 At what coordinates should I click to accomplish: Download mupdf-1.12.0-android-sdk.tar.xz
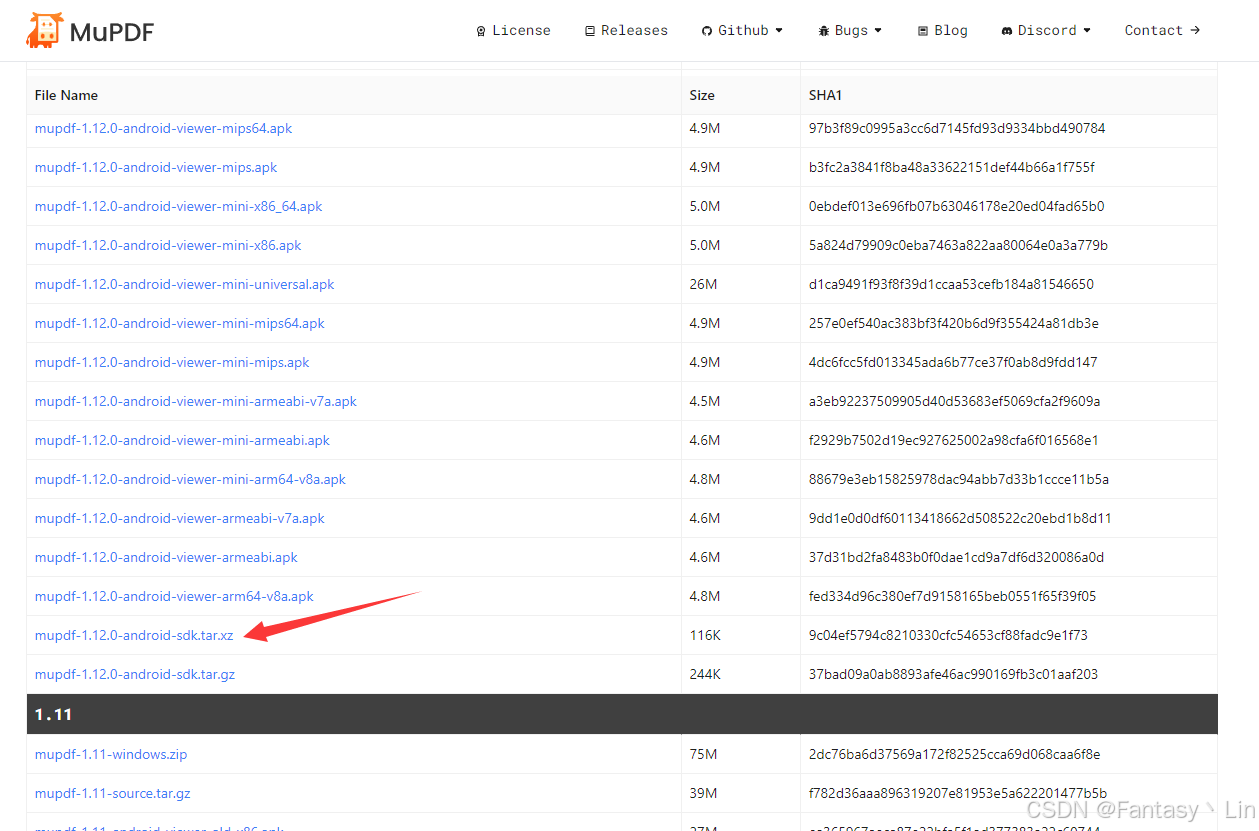click(134, 635)
